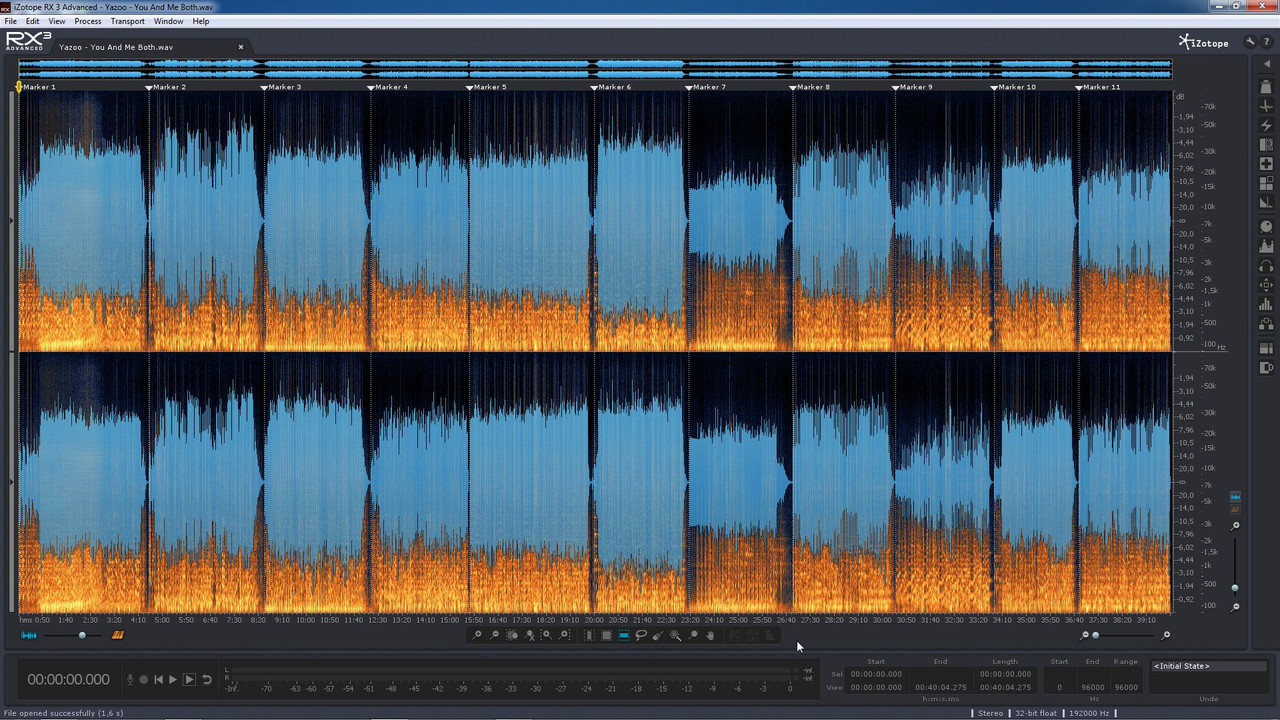
Task: Jump to Marker 7
Action: coord(708,87)
